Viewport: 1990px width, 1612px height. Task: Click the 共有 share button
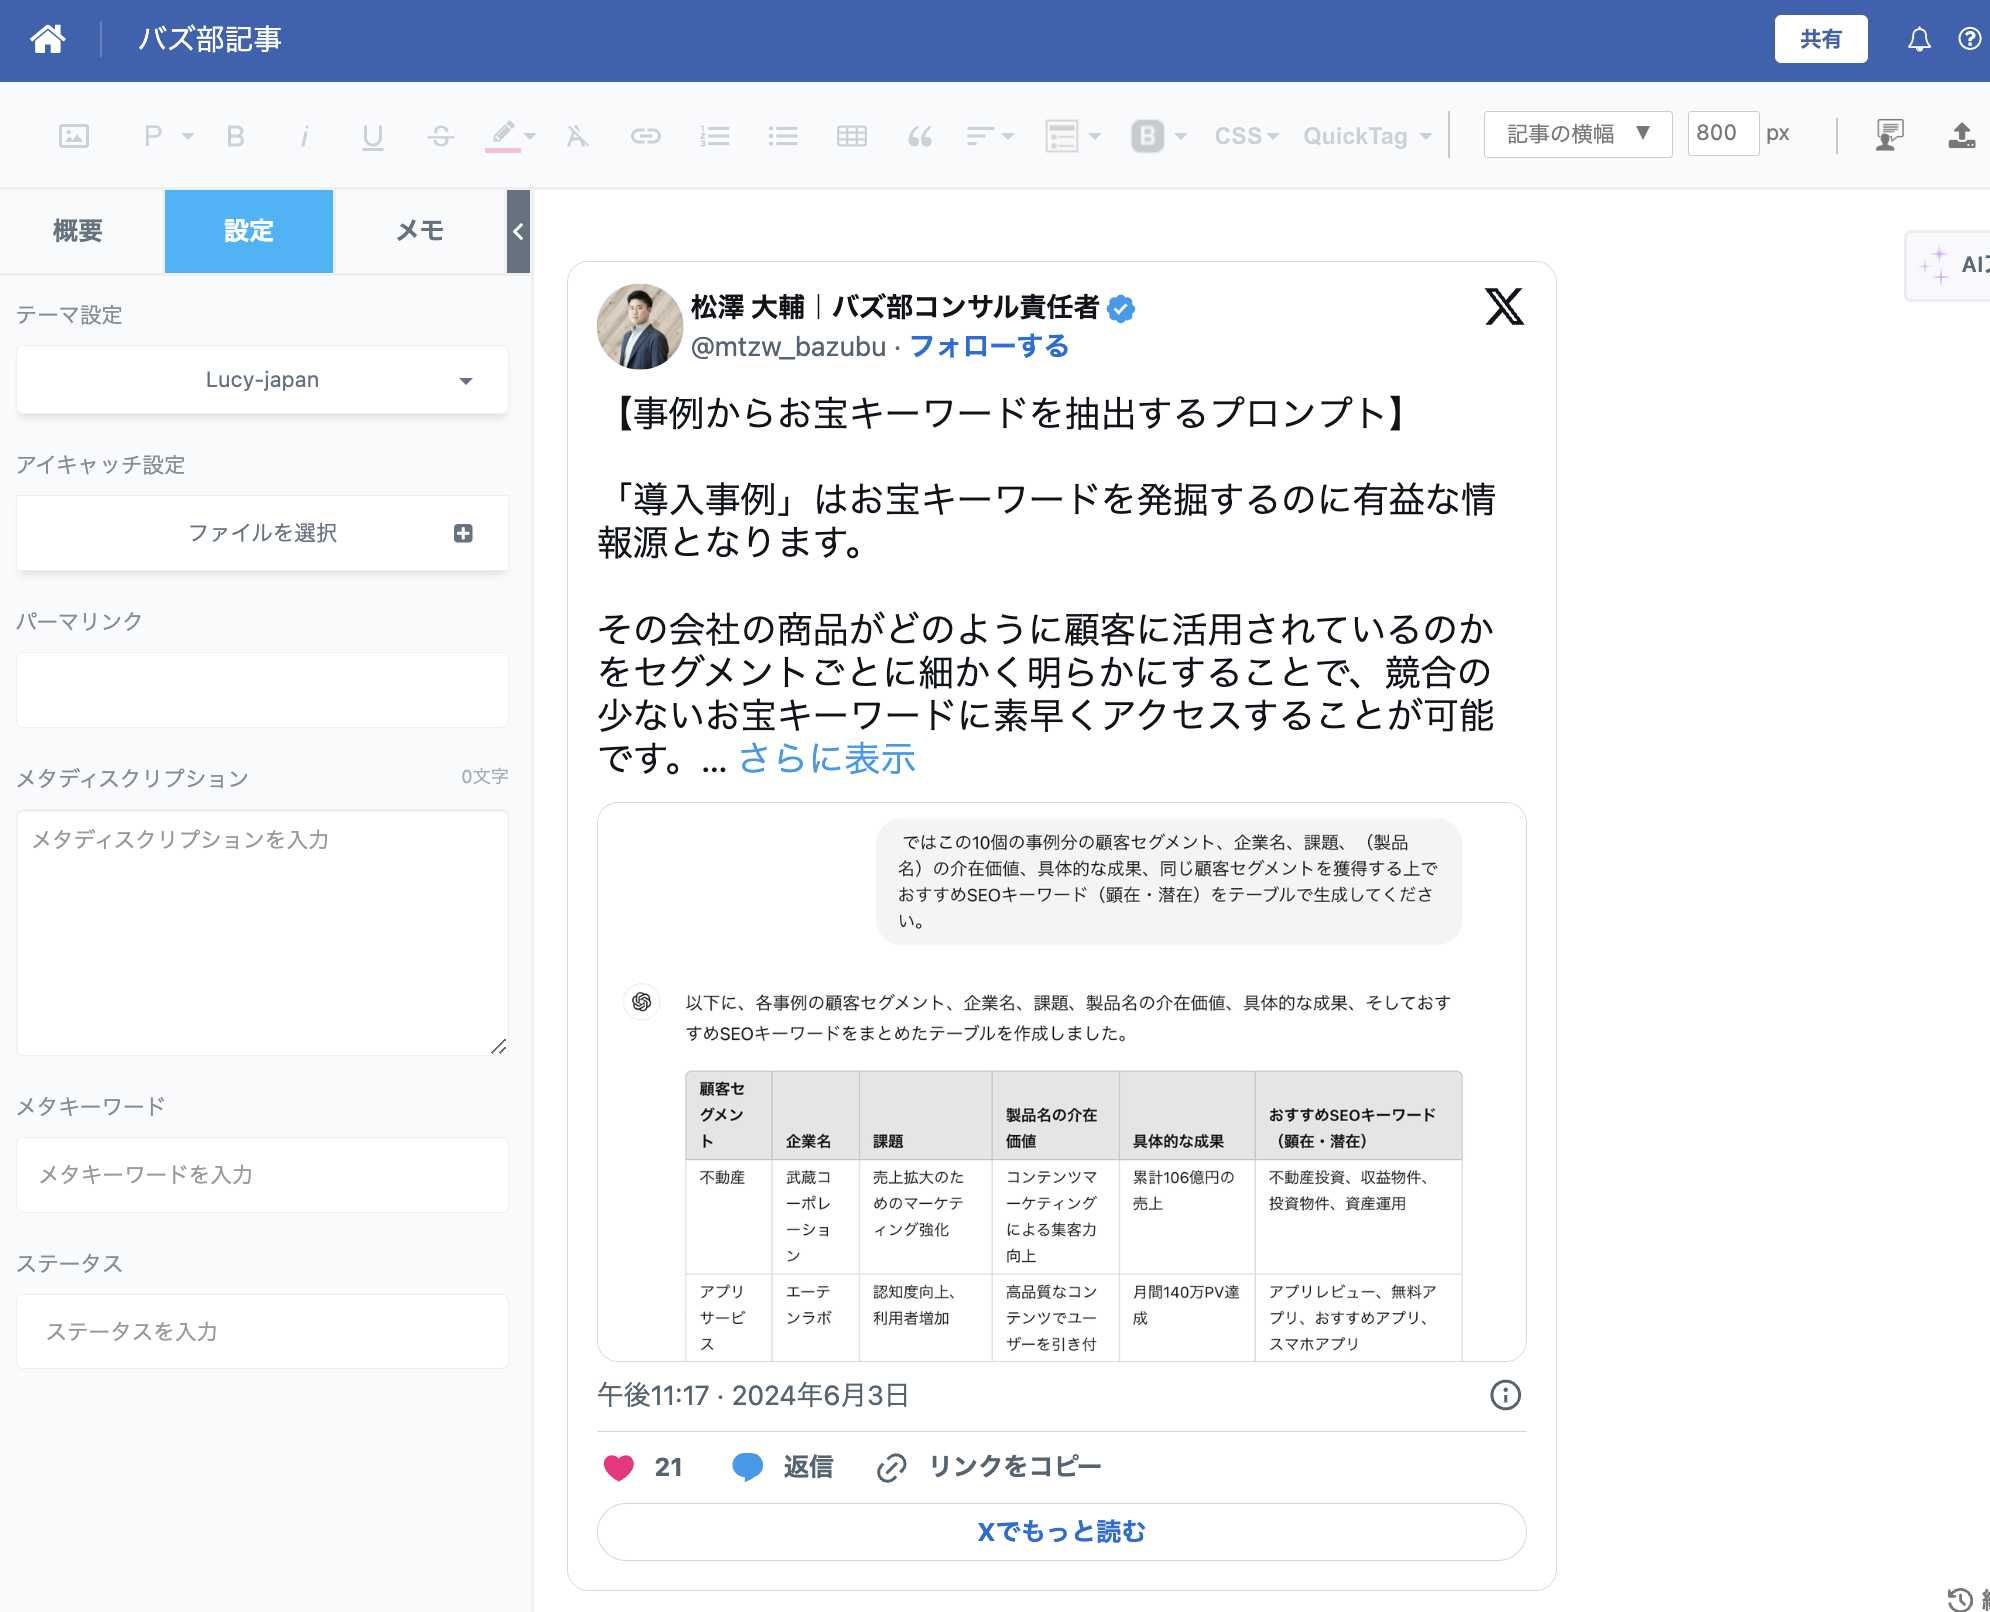click(x=1820, y=39)
